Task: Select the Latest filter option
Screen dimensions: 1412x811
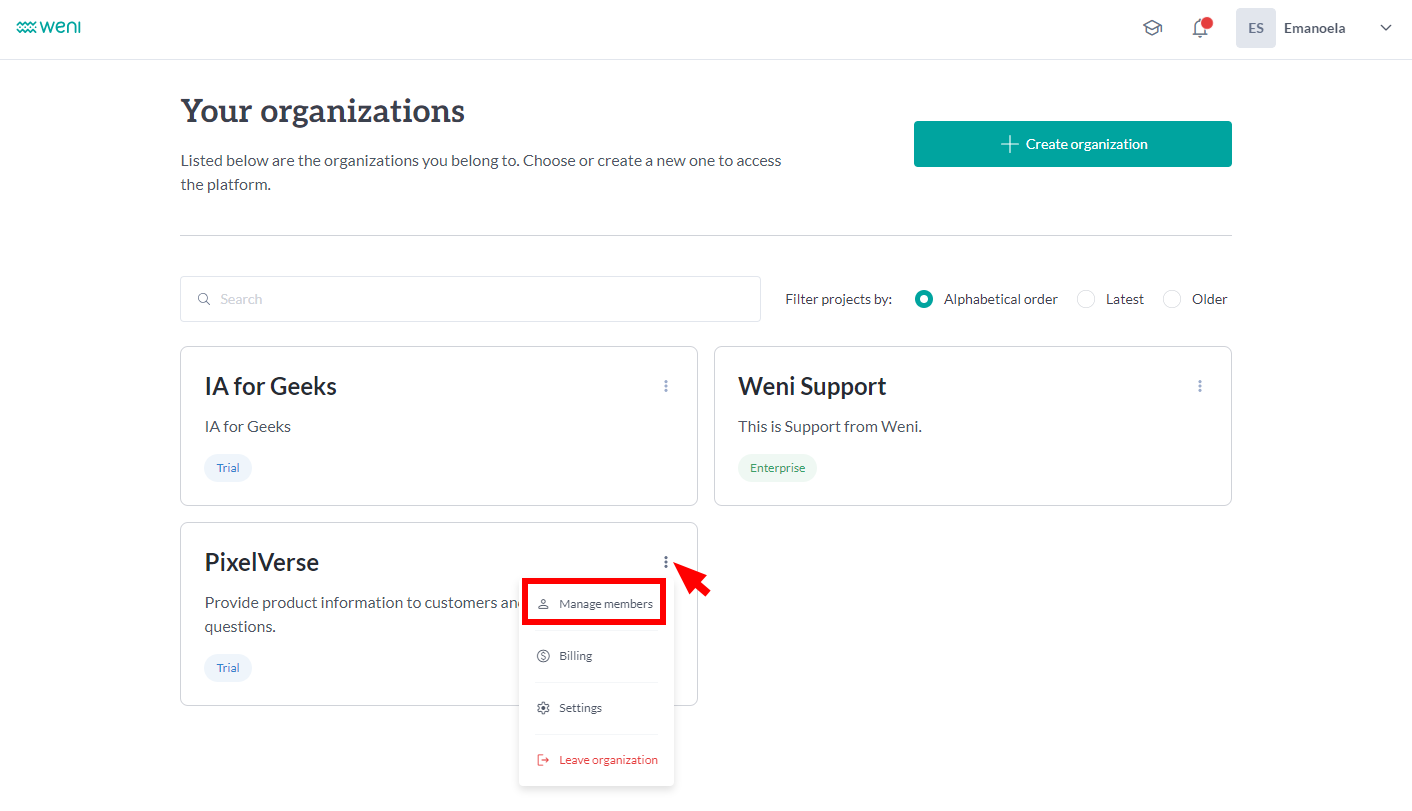Action: [1086, 299]
